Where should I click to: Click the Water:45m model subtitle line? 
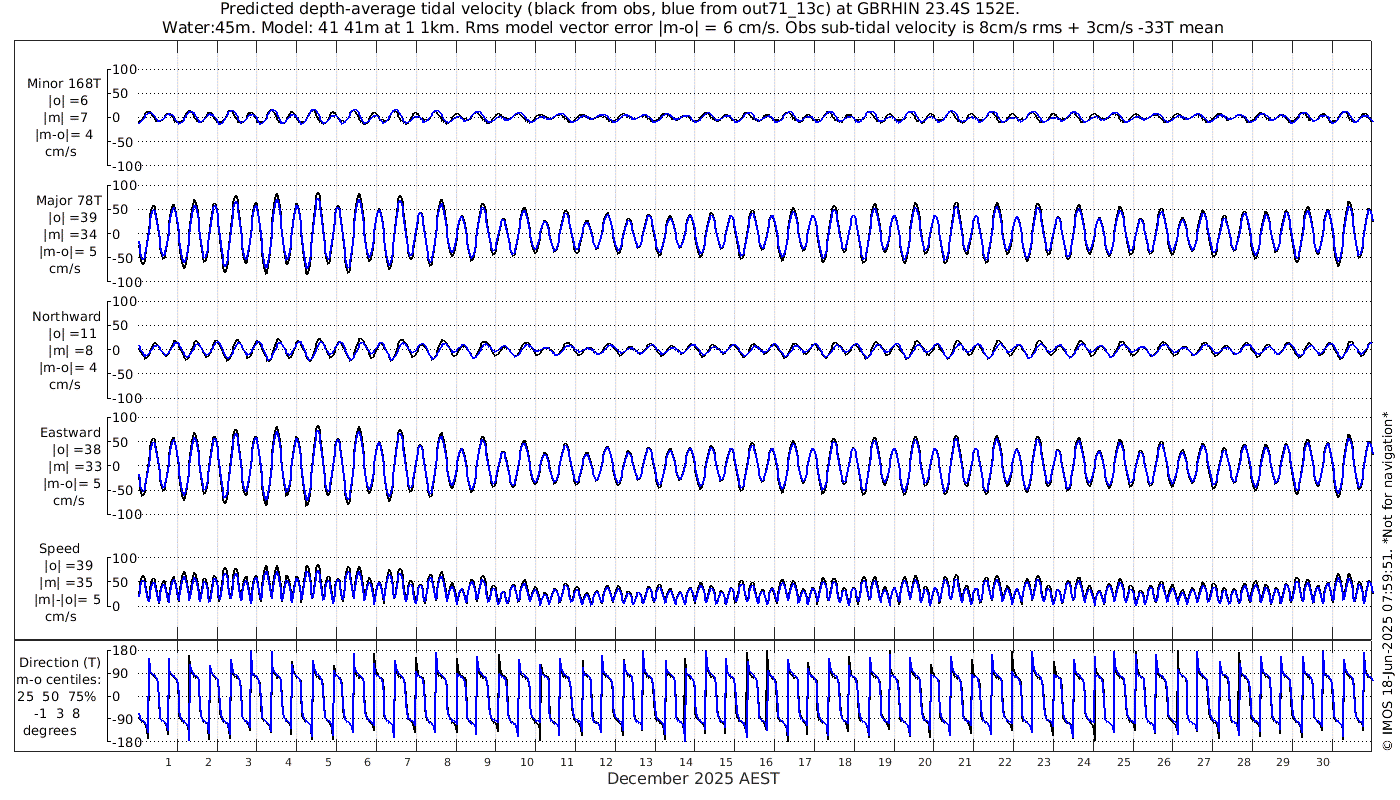pos(692,27)
